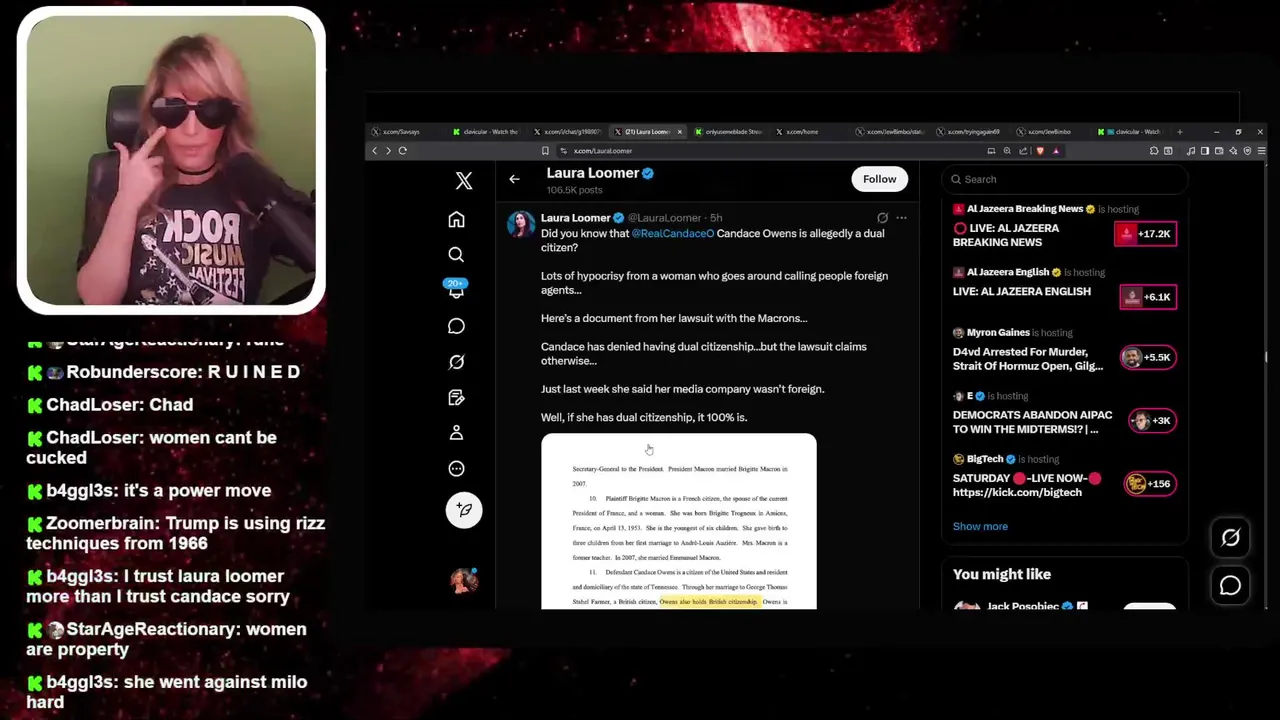This screenshot has height=720, width=1280.
Task: Click the Brave Rewards triangle icon
Action: click(x=1056, y=151)
